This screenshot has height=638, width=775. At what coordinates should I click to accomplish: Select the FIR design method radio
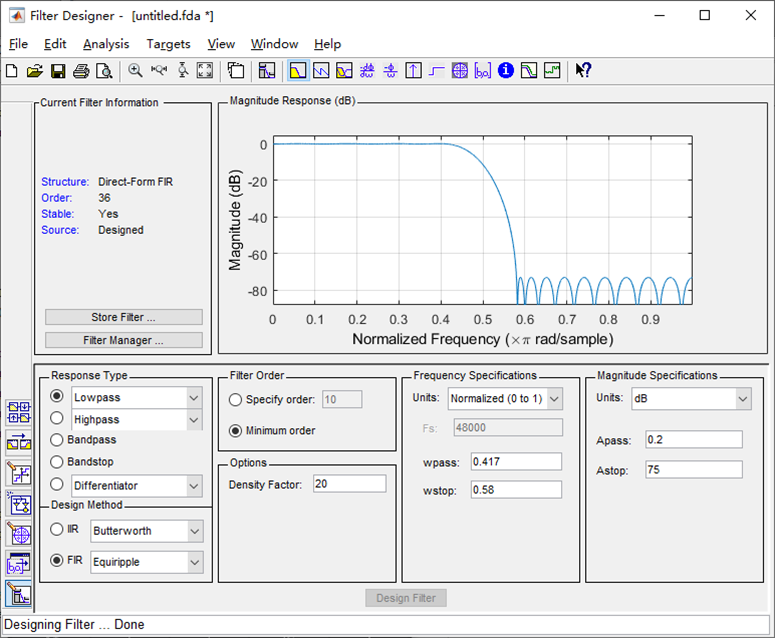tap(57, 560)
